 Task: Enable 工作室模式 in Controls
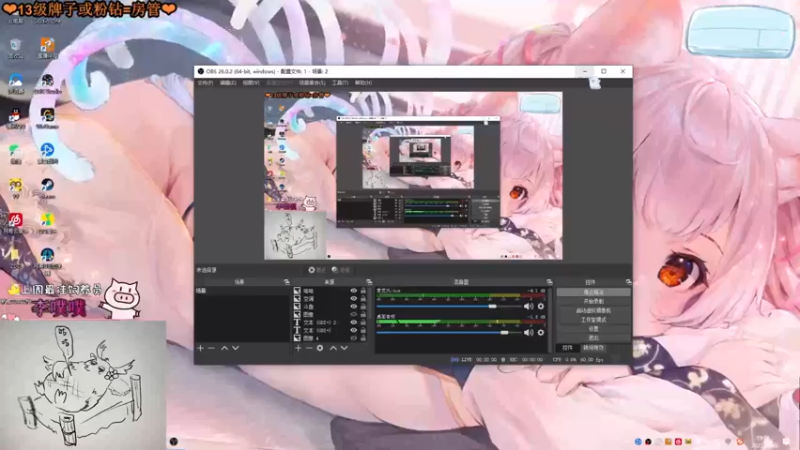[593, 319]
